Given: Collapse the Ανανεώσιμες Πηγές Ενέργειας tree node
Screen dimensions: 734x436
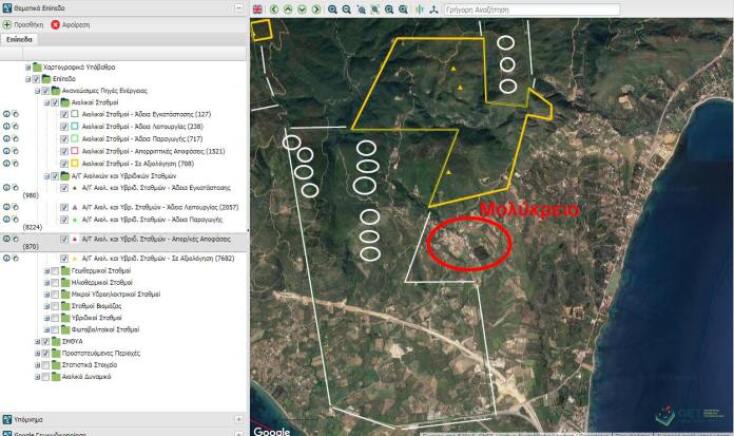Looking at the screenshot, I should (x=36, y=90).
